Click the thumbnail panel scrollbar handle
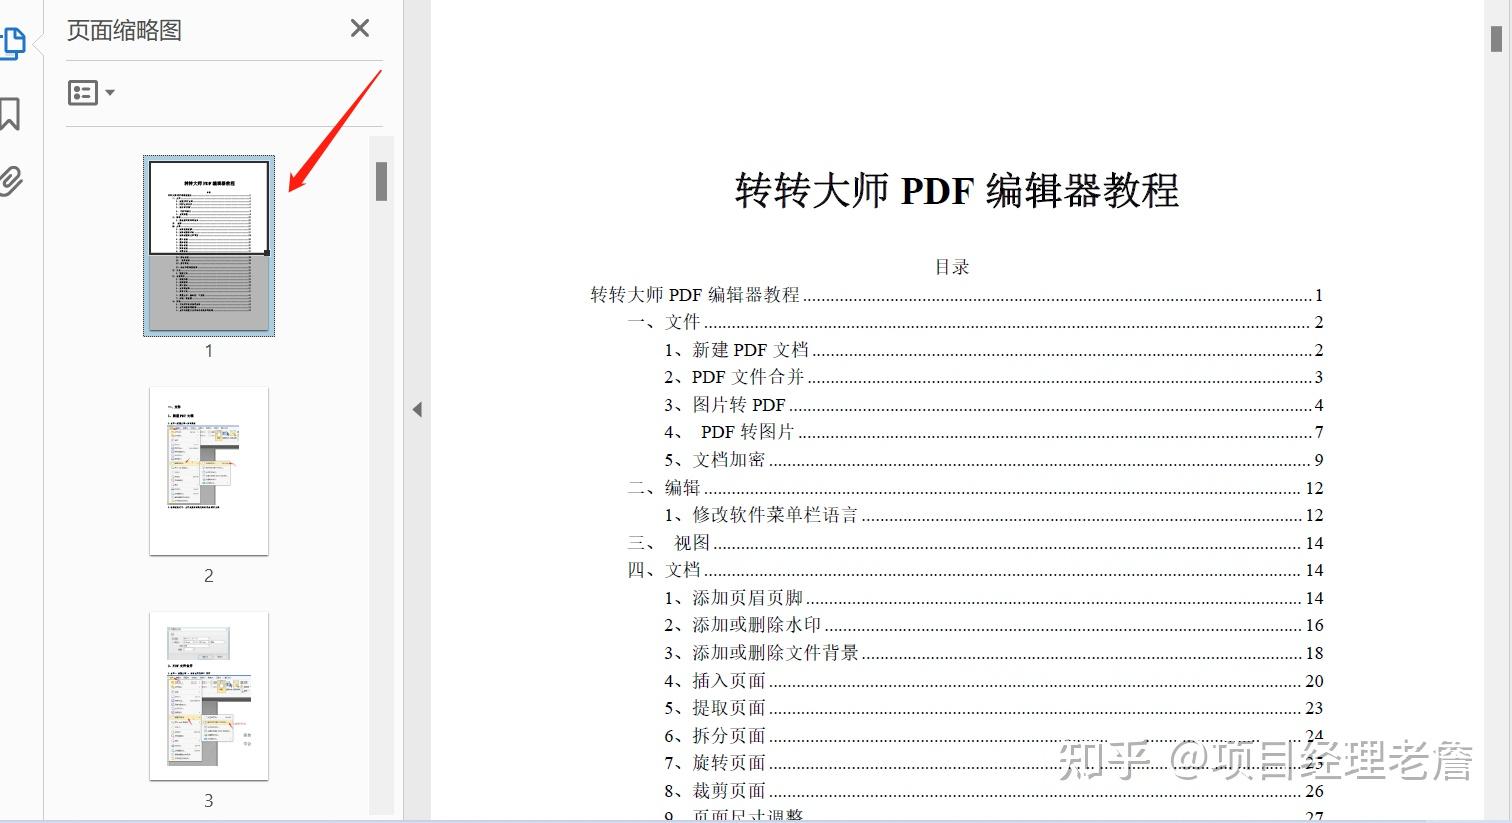 point(381,181)
